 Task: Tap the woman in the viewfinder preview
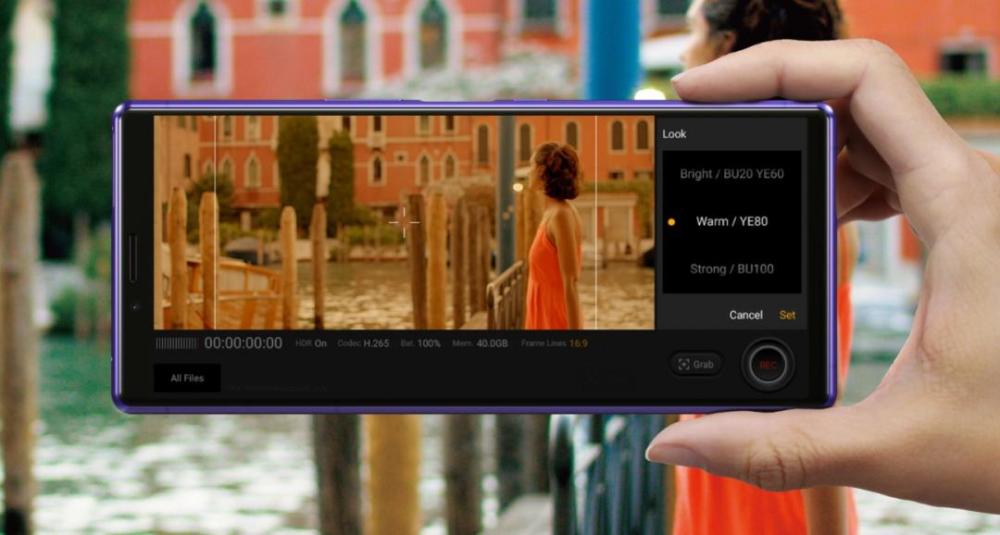557,235
